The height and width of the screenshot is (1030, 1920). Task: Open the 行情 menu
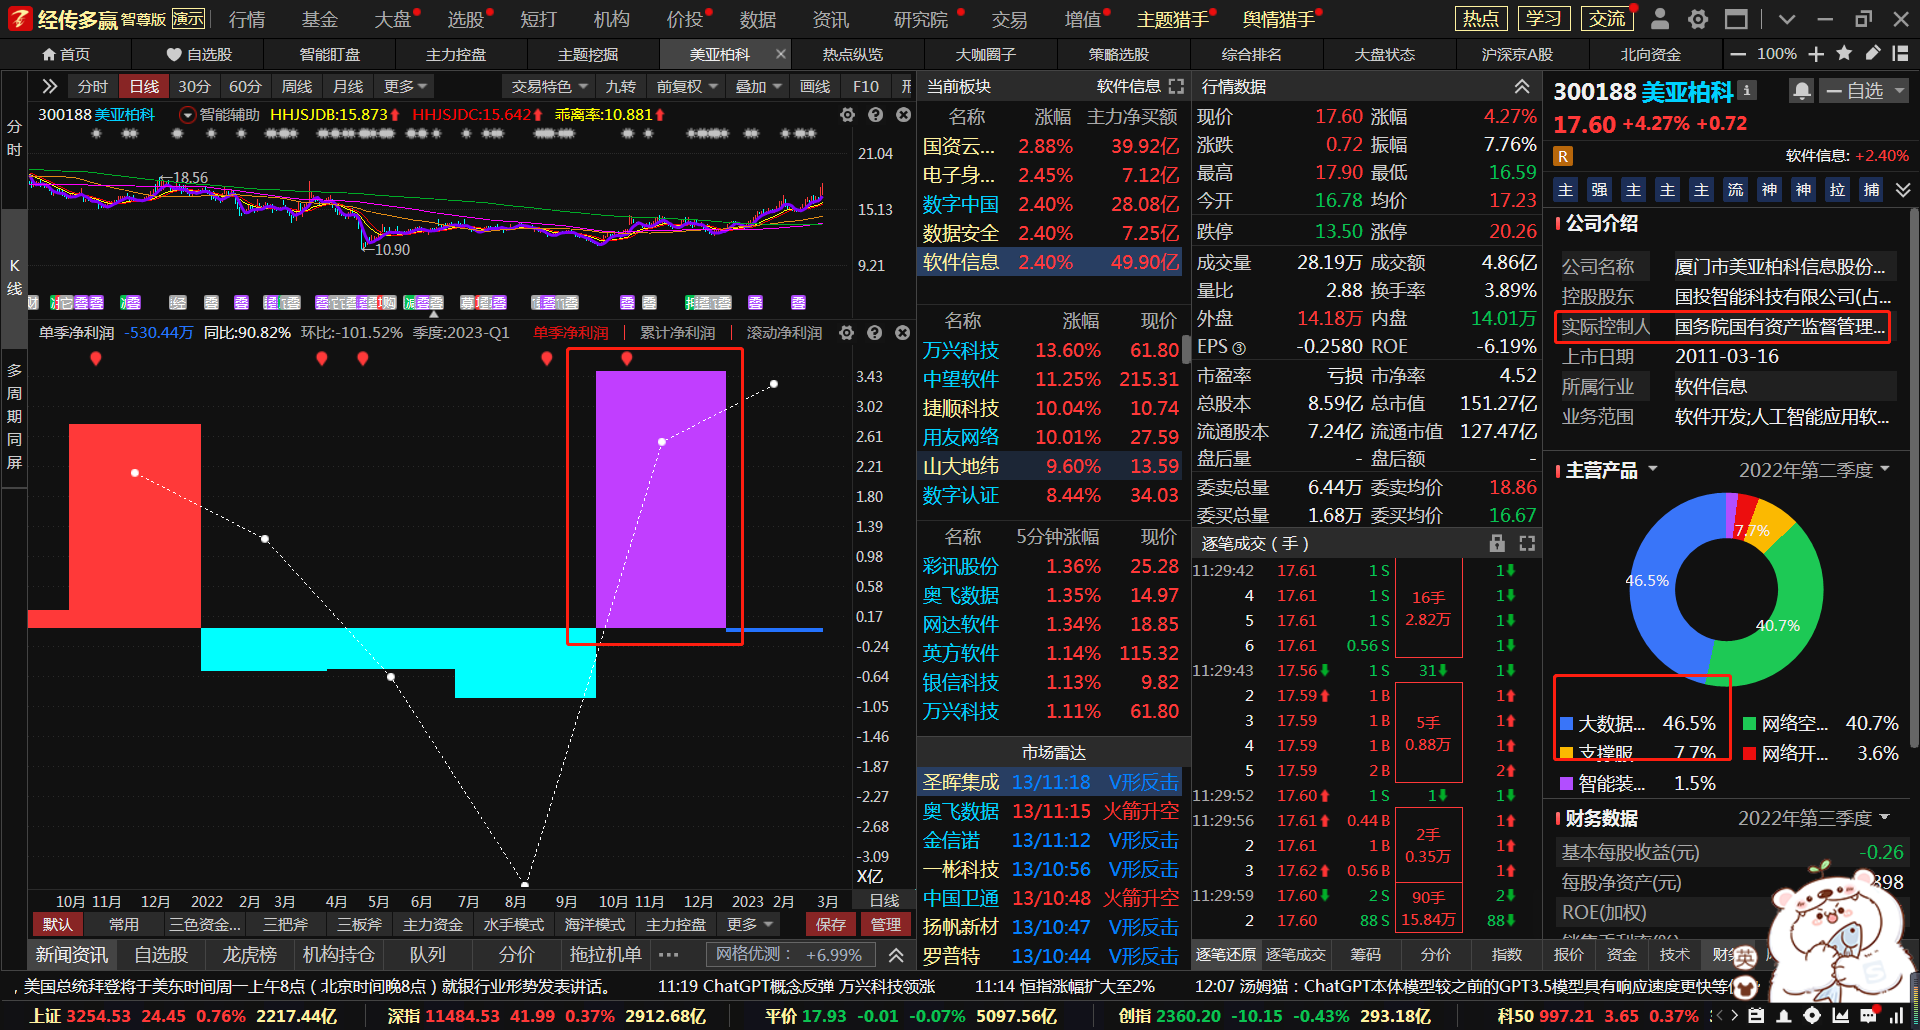pyautogui.click(x=247, y=19)
